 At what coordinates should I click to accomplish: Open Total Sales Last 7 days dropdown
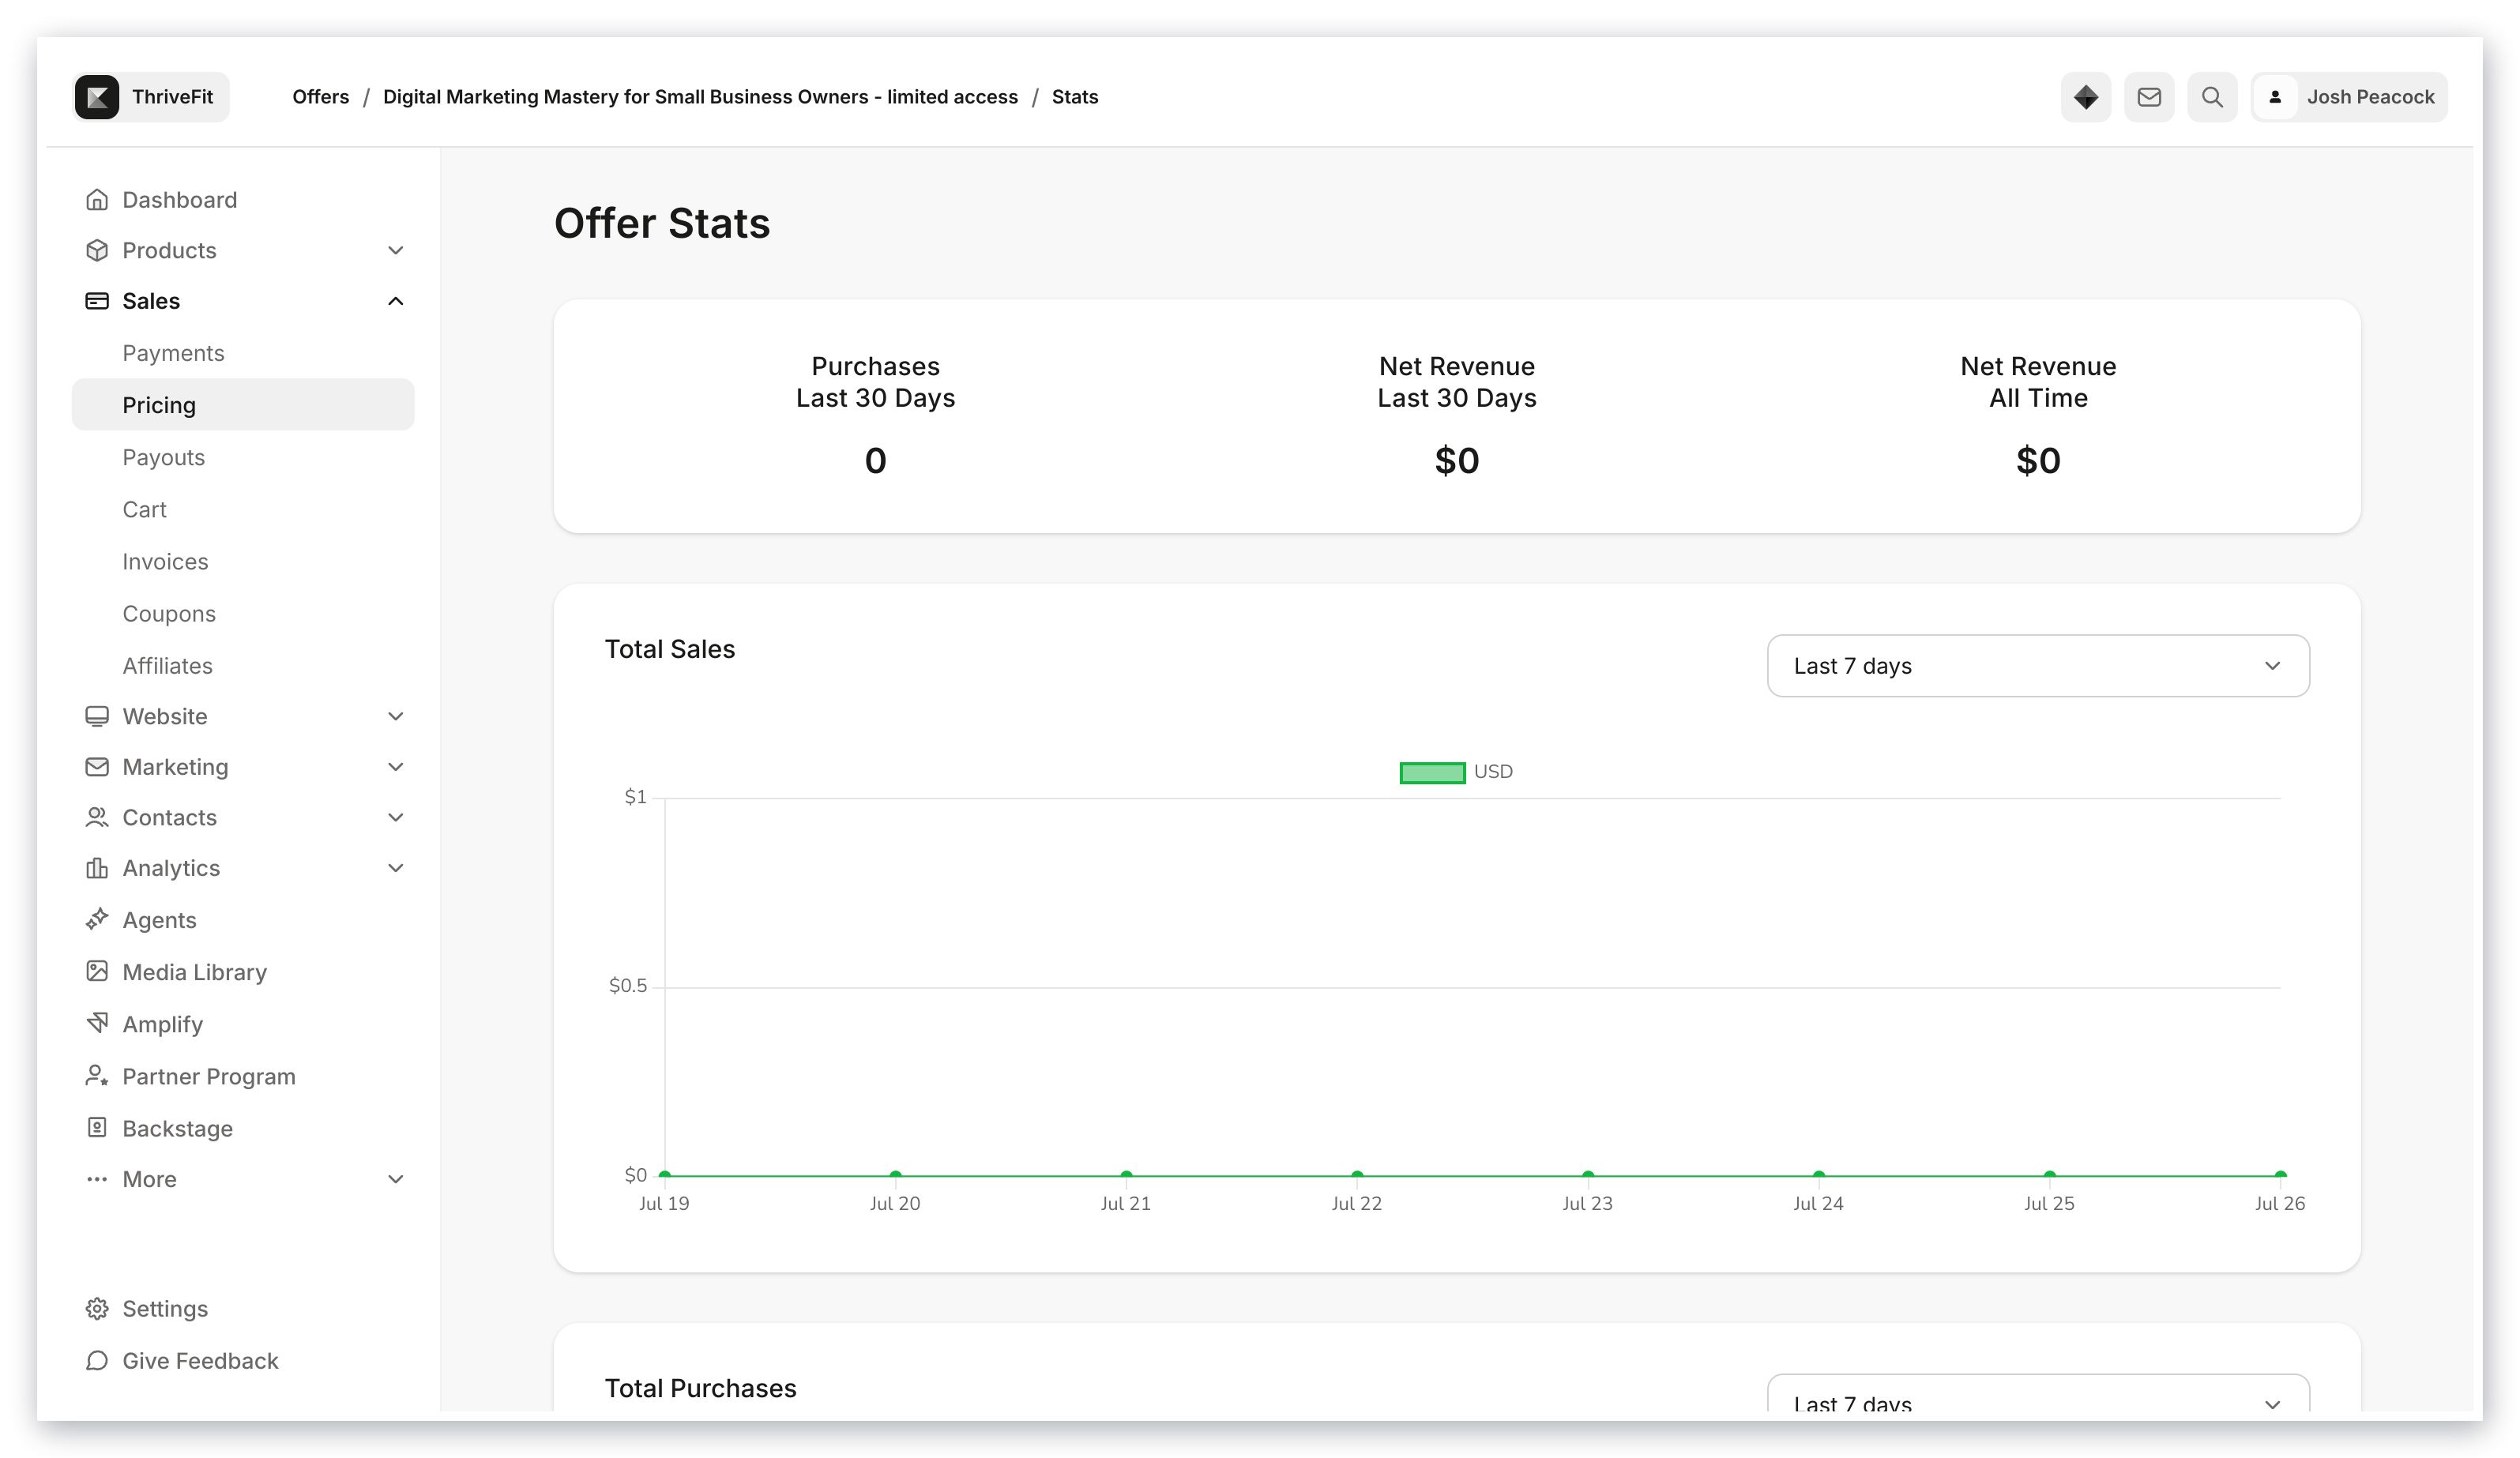[2038, 666]
